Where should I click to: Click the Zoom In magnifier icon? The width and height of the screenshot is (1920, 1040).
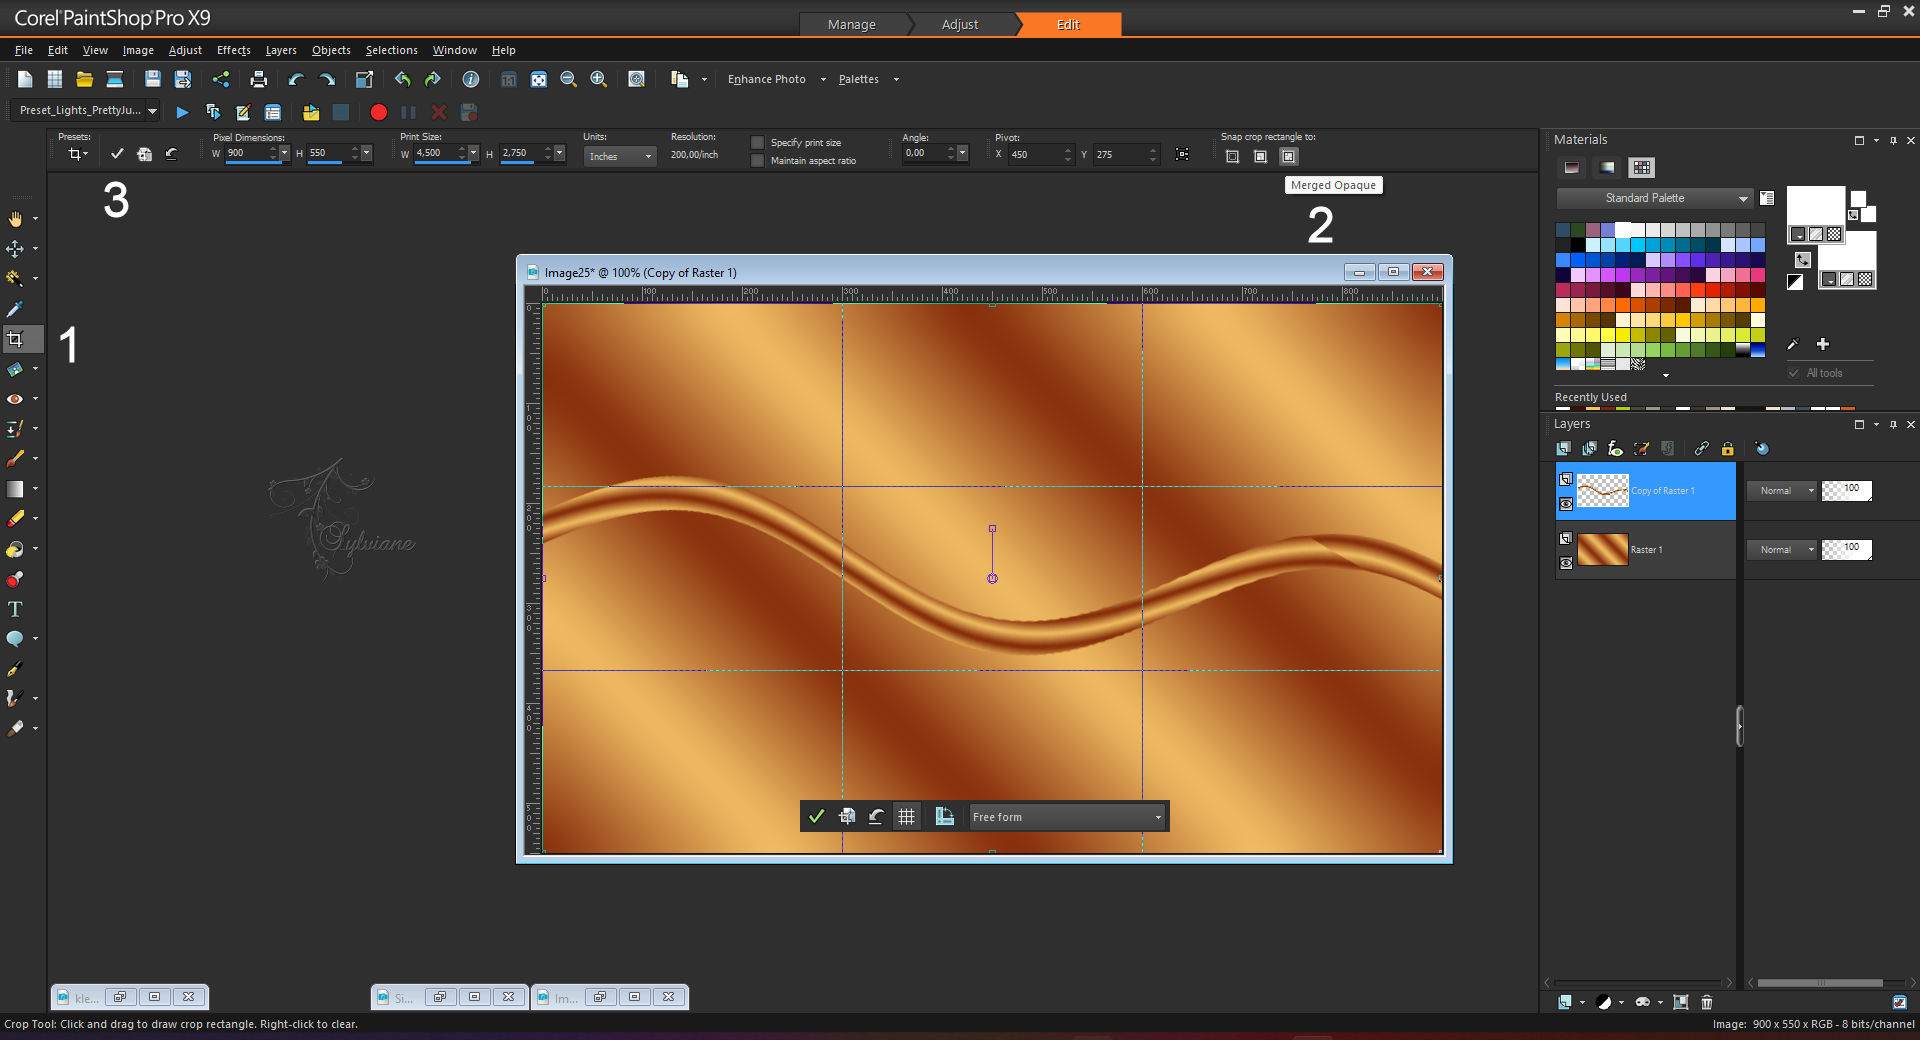(x=599, y=79)
